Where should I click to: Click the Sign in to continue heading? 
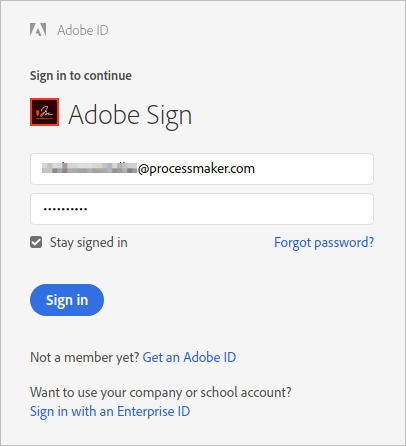tap(81, 76)
